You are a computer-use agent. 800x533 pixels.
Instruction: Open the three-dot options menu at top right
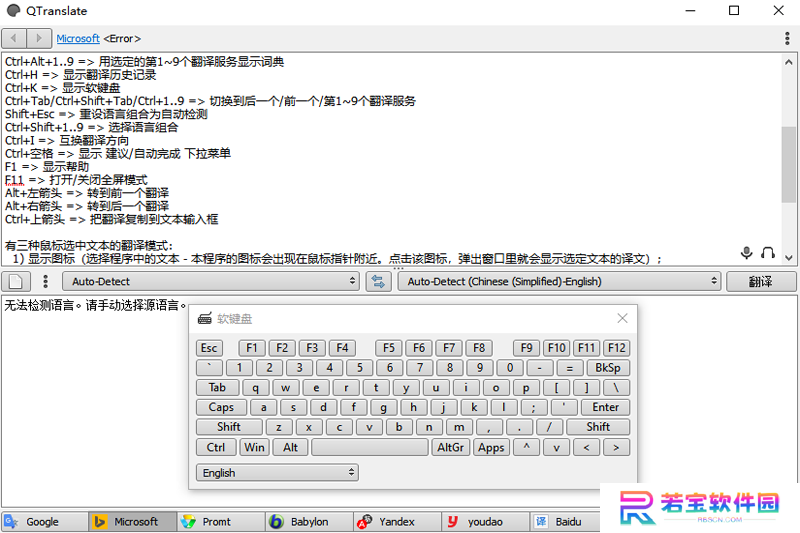pos(787,38)
